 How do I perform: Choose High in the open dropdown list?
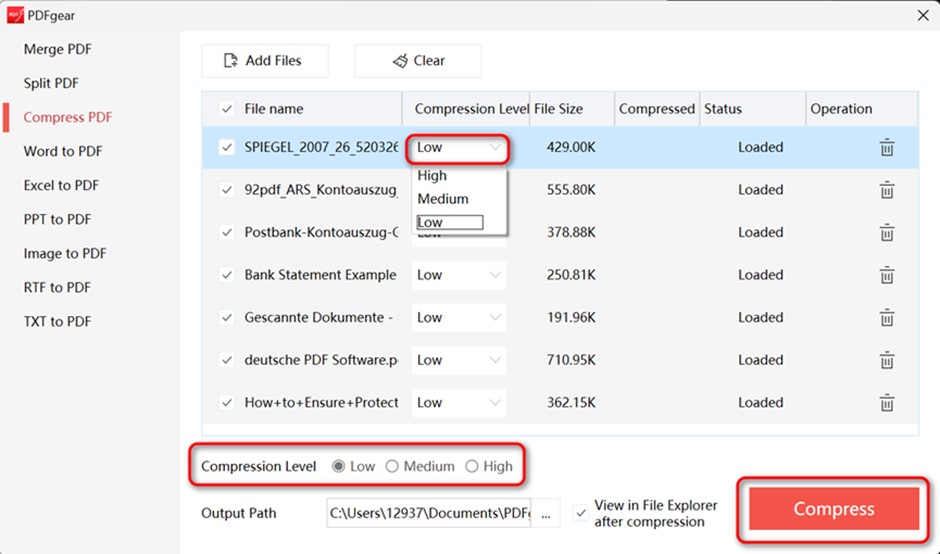[459, 176]
